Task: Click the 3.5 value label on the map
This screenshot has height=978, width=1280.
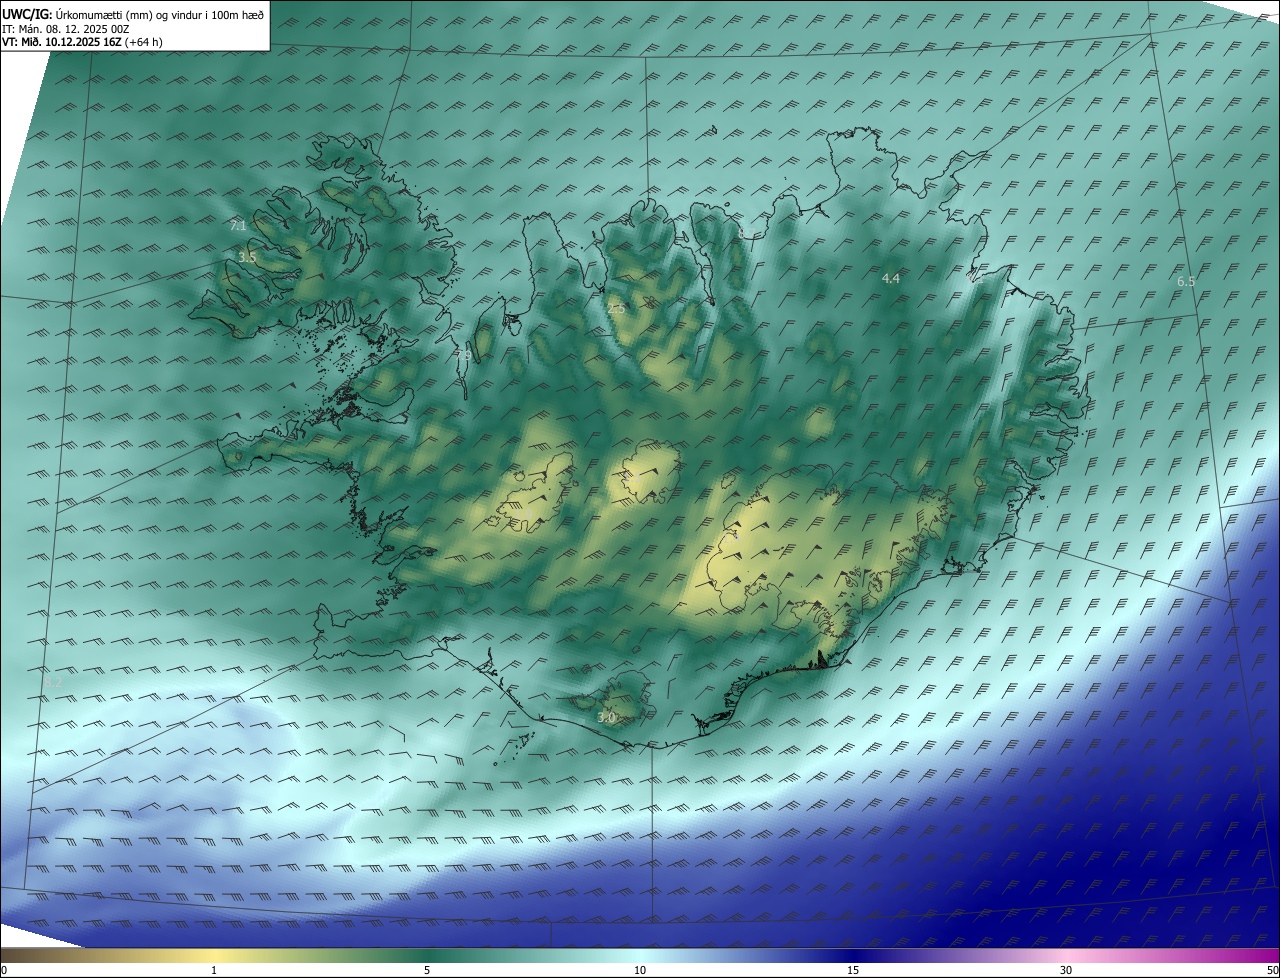Action: [x=247, y=258]
